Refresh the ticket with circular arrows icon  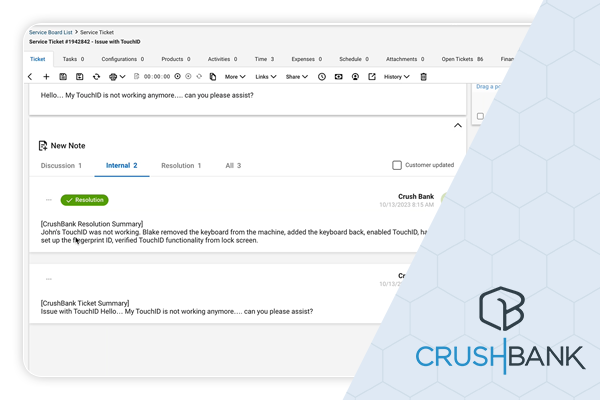[x=96, y=77]
